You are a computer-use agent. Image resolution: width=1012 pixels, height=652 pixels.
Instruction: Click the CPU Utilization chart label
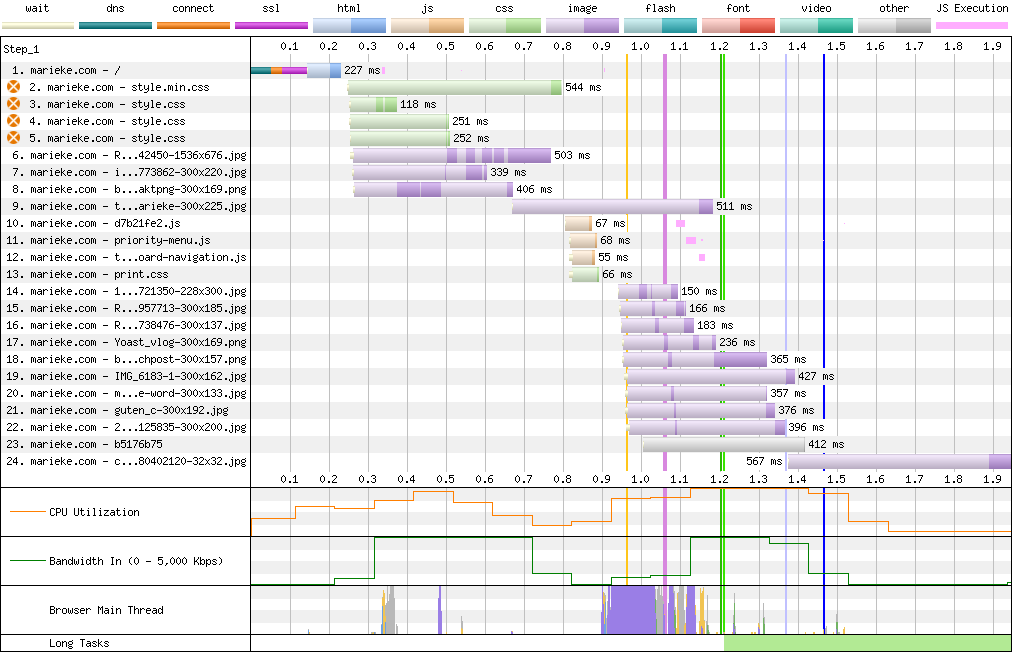click(x=94, y=512)
